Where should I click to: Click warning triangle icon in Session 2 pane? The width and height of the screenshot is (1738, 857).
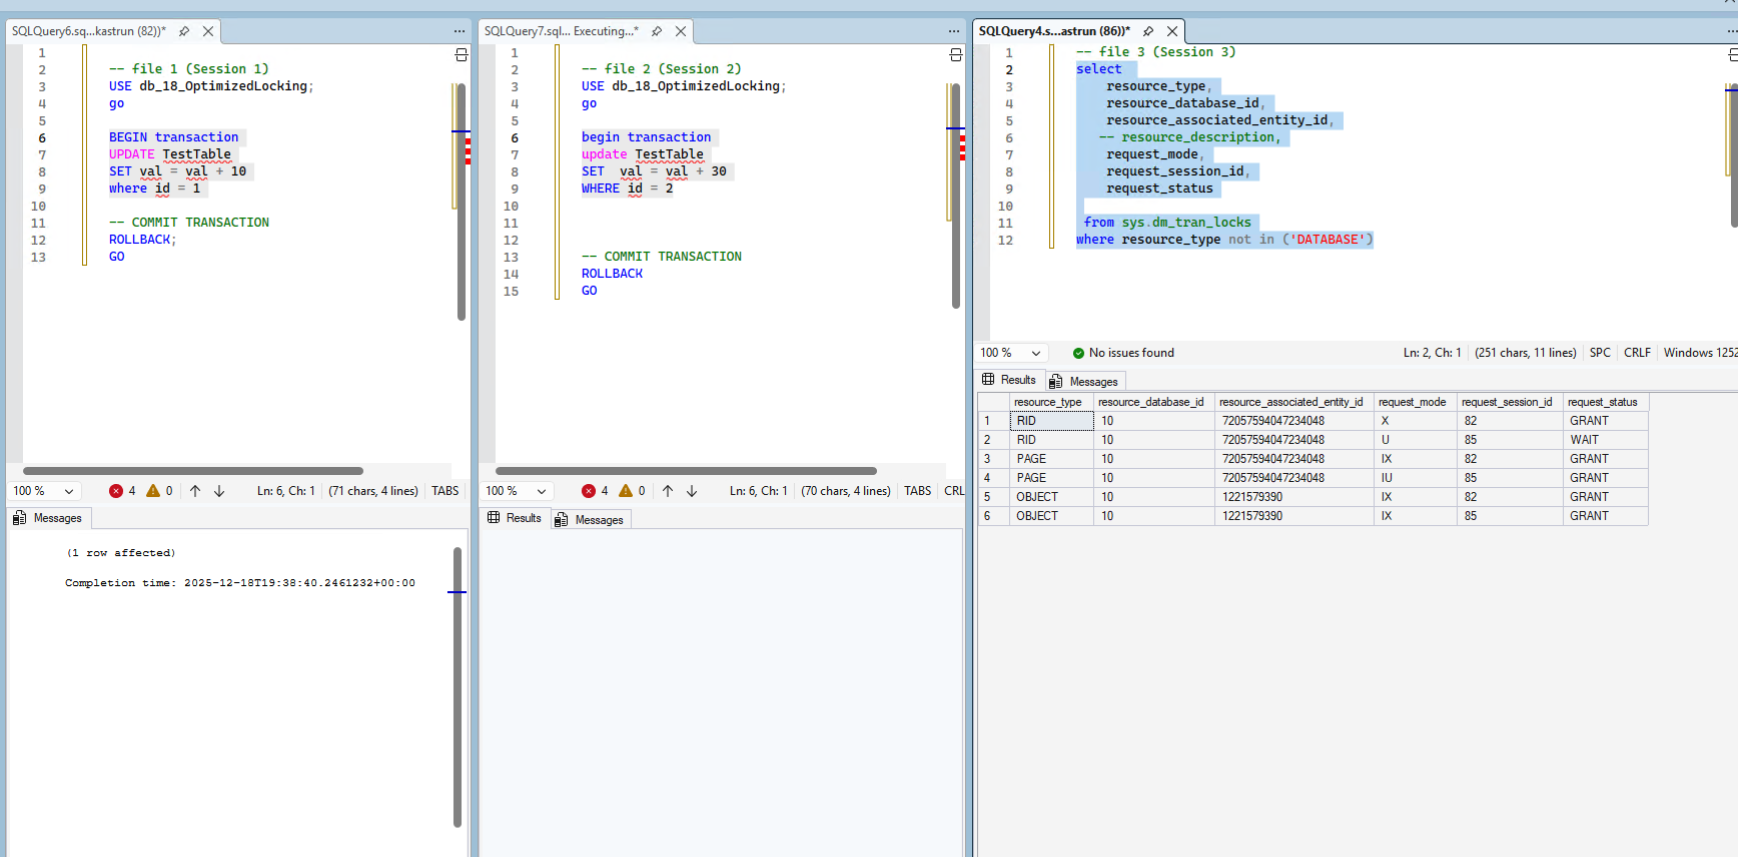tap(625, 491)
